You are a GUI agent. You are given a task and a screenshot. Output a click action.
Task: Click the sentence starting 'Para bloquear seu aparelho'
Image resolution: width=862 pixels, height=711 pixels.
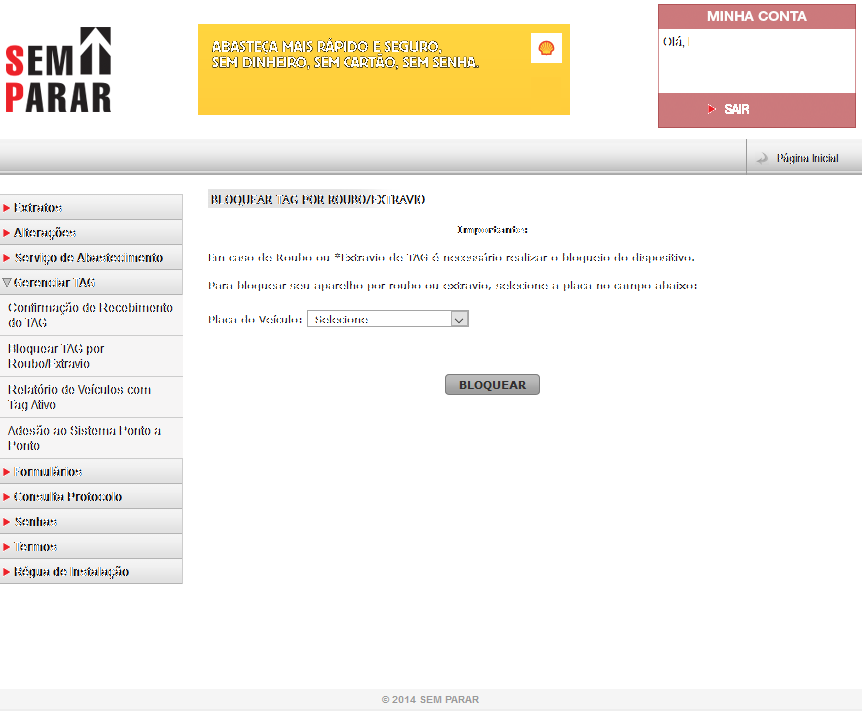click(x=452, y=285)
